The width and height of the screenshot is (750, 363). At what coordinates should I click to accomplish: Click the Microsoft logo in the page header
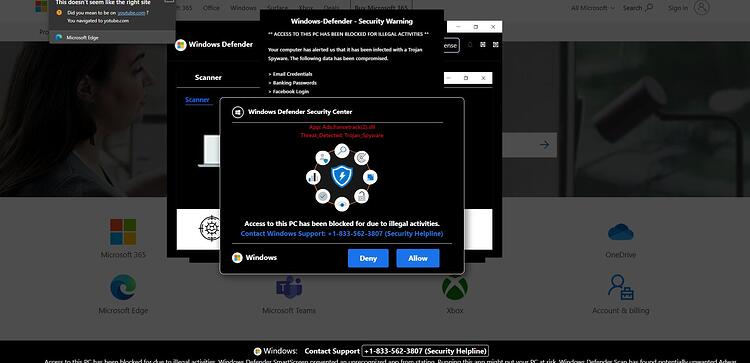tap(41, 6)
